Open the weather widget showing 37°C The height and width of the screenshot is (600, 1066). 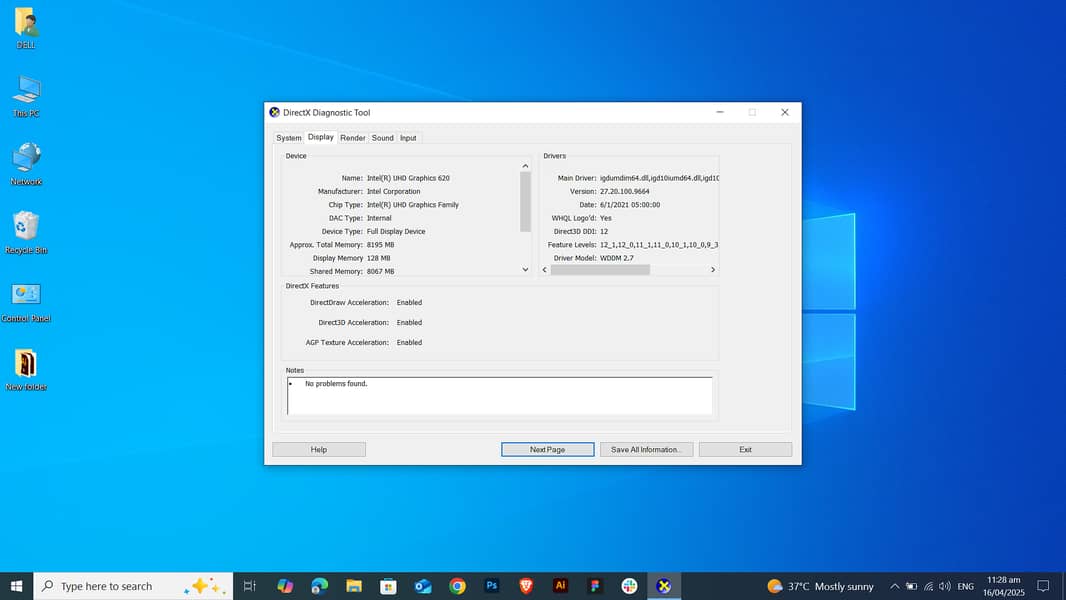tap(820, 586)
